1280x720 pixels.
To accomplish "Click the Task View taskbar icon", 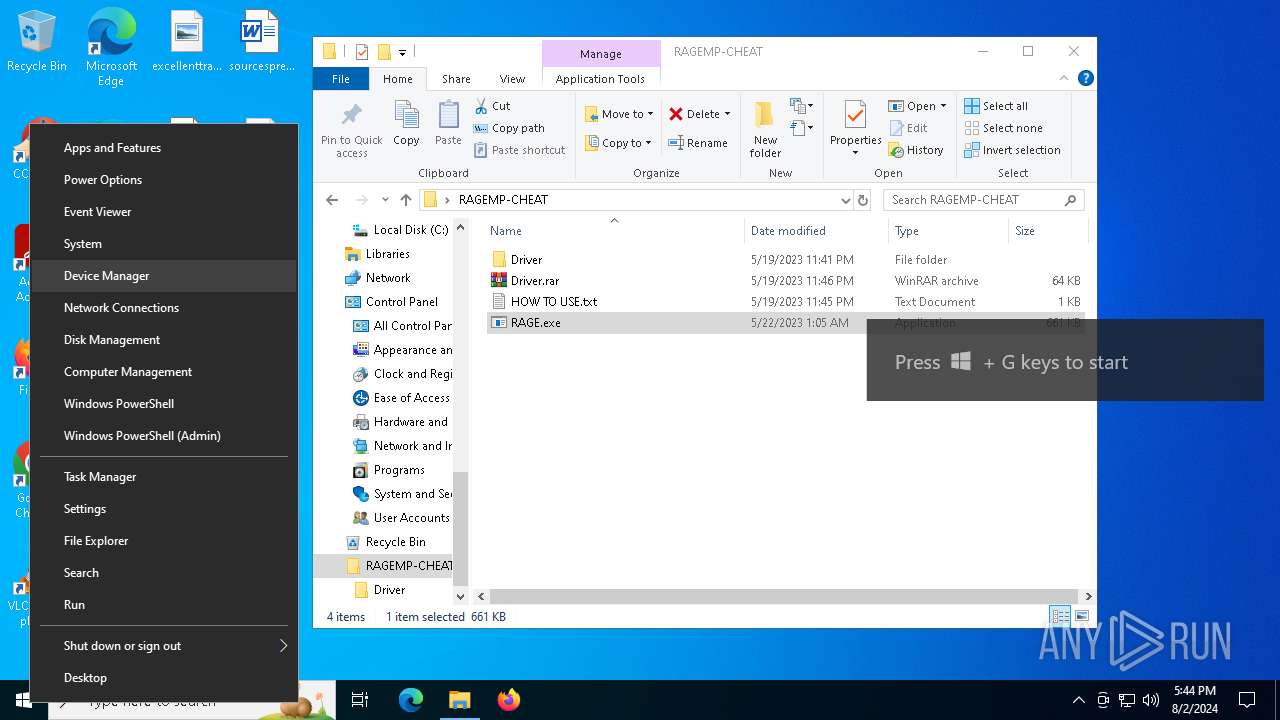I will pos(361,700).
